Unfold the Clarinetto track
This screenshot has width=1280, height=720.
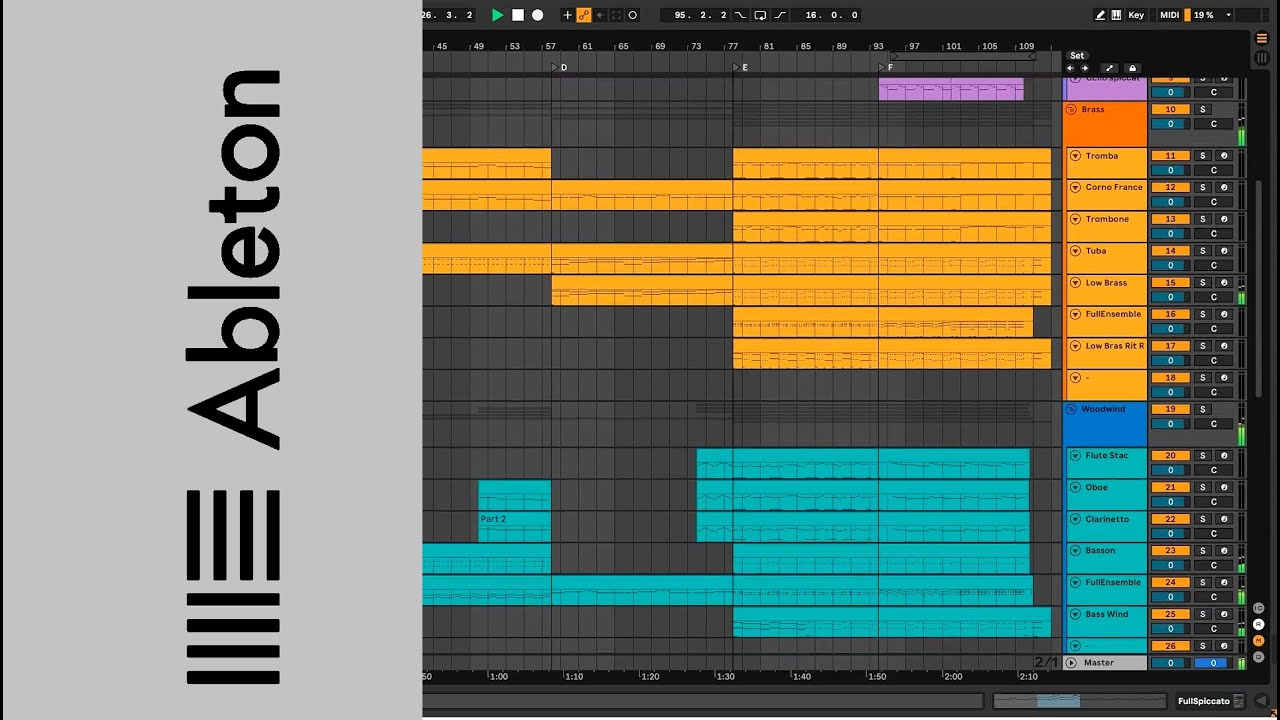tap(1075, 519)
